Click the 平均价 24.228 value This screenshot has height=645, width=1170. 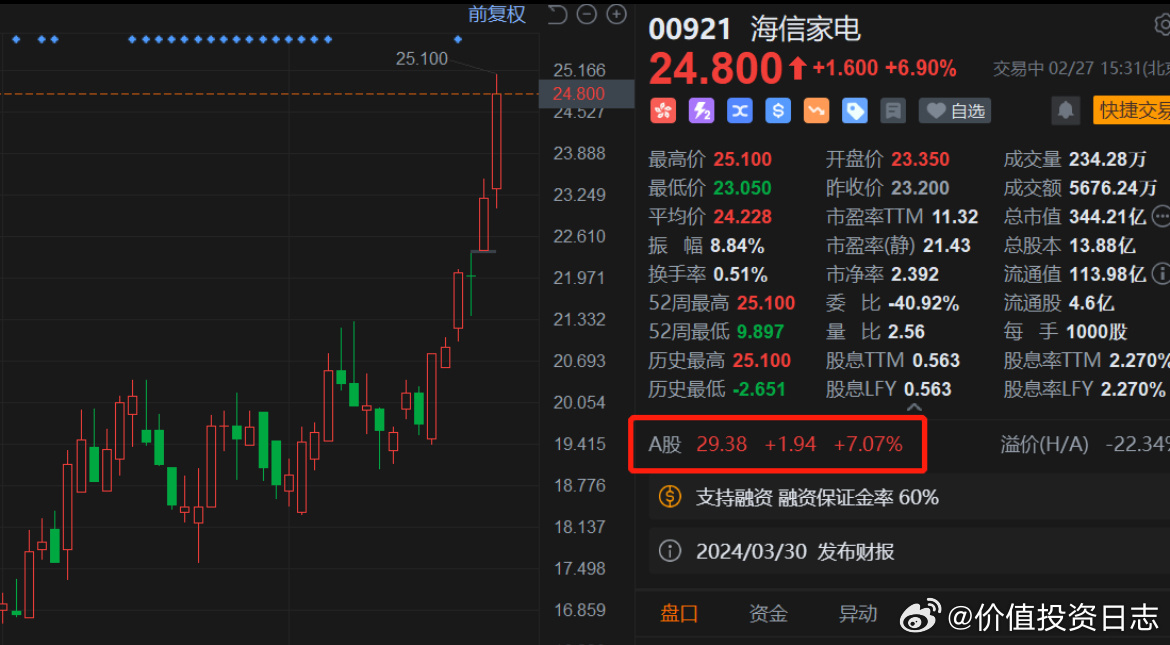pyautogui.click(x=742, y=216)
